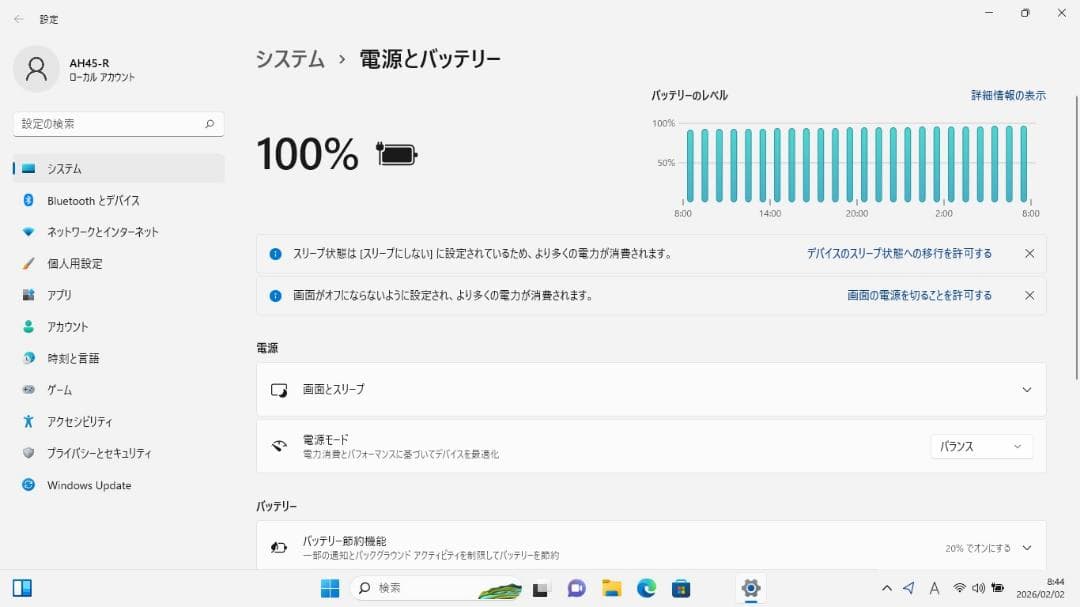Open Microsoft Edge from the taskbar
1080x607 pixels.
(646, 589)
